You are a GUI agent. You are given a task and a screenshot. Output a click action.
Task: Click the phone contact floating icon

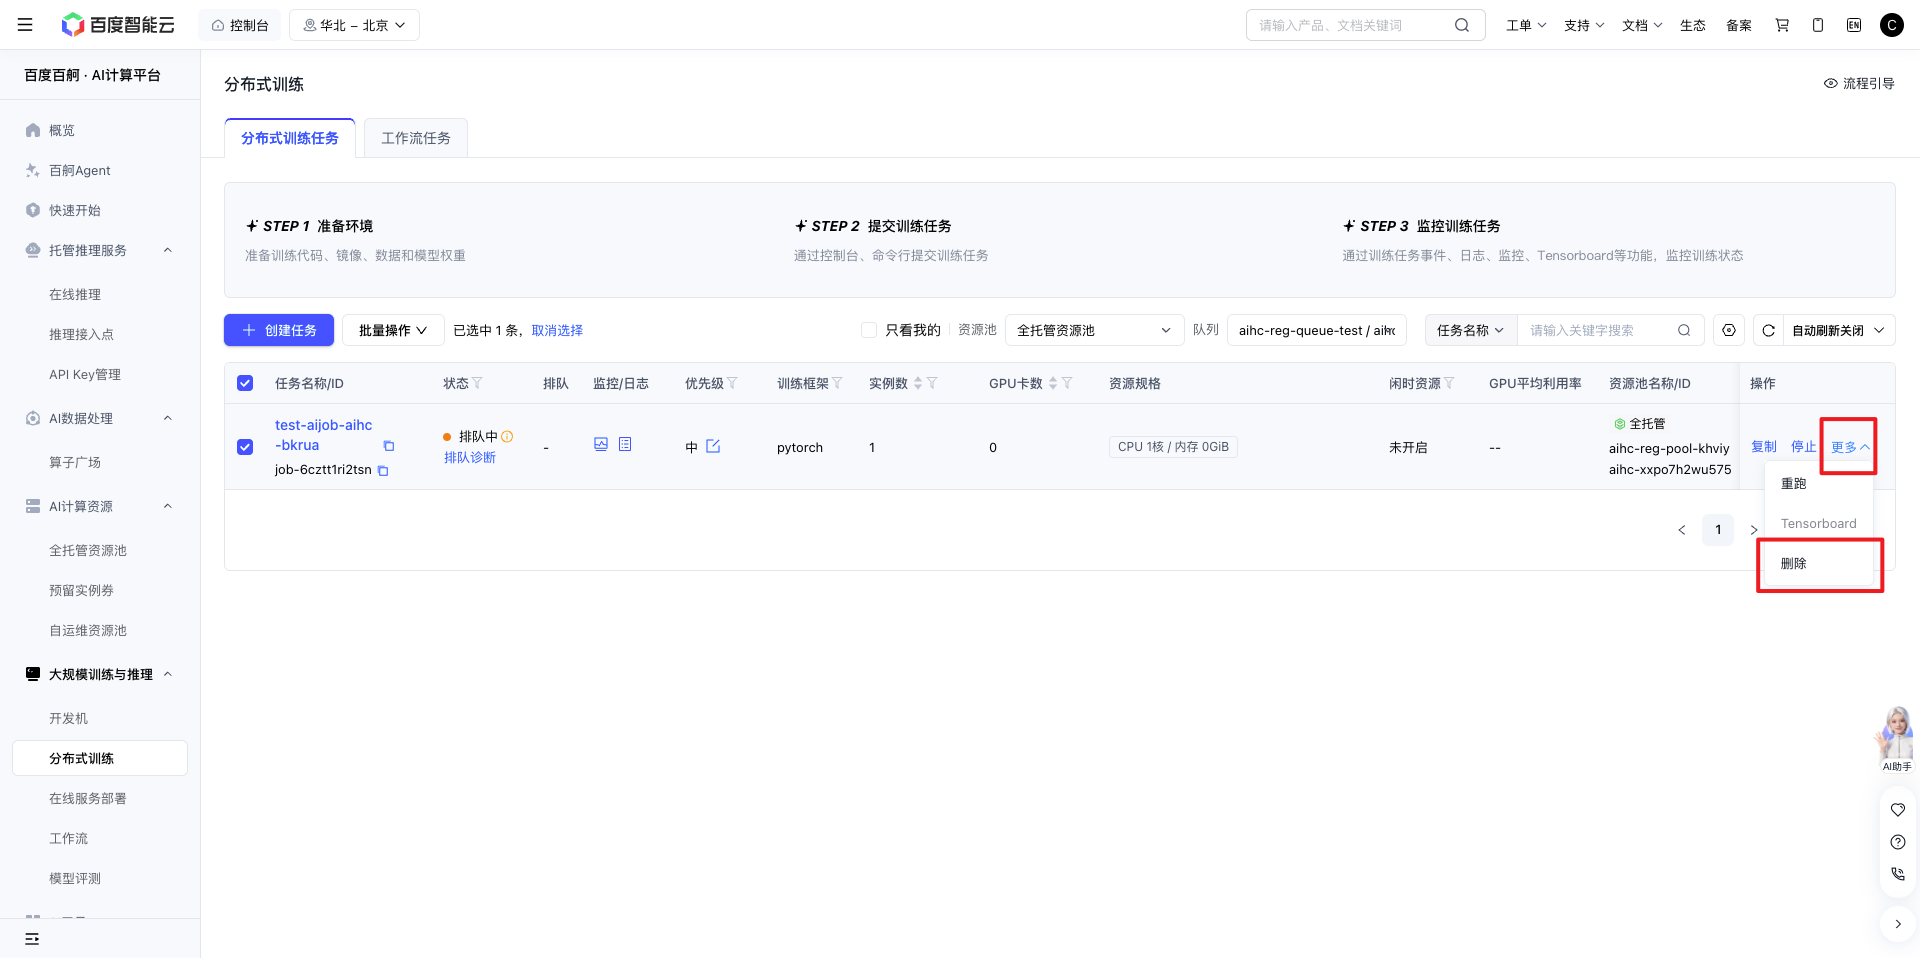tap(1898, 874)
